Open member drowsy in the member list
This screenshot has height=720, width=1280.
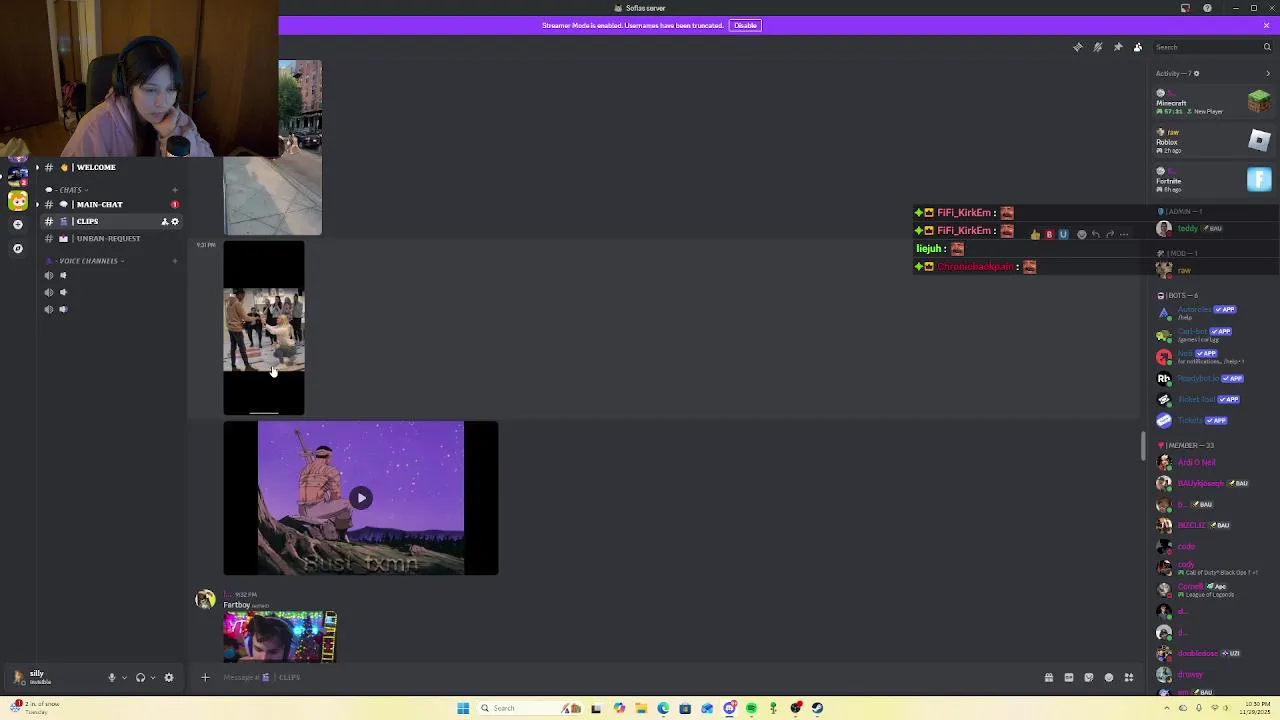tap(1213, 674)
